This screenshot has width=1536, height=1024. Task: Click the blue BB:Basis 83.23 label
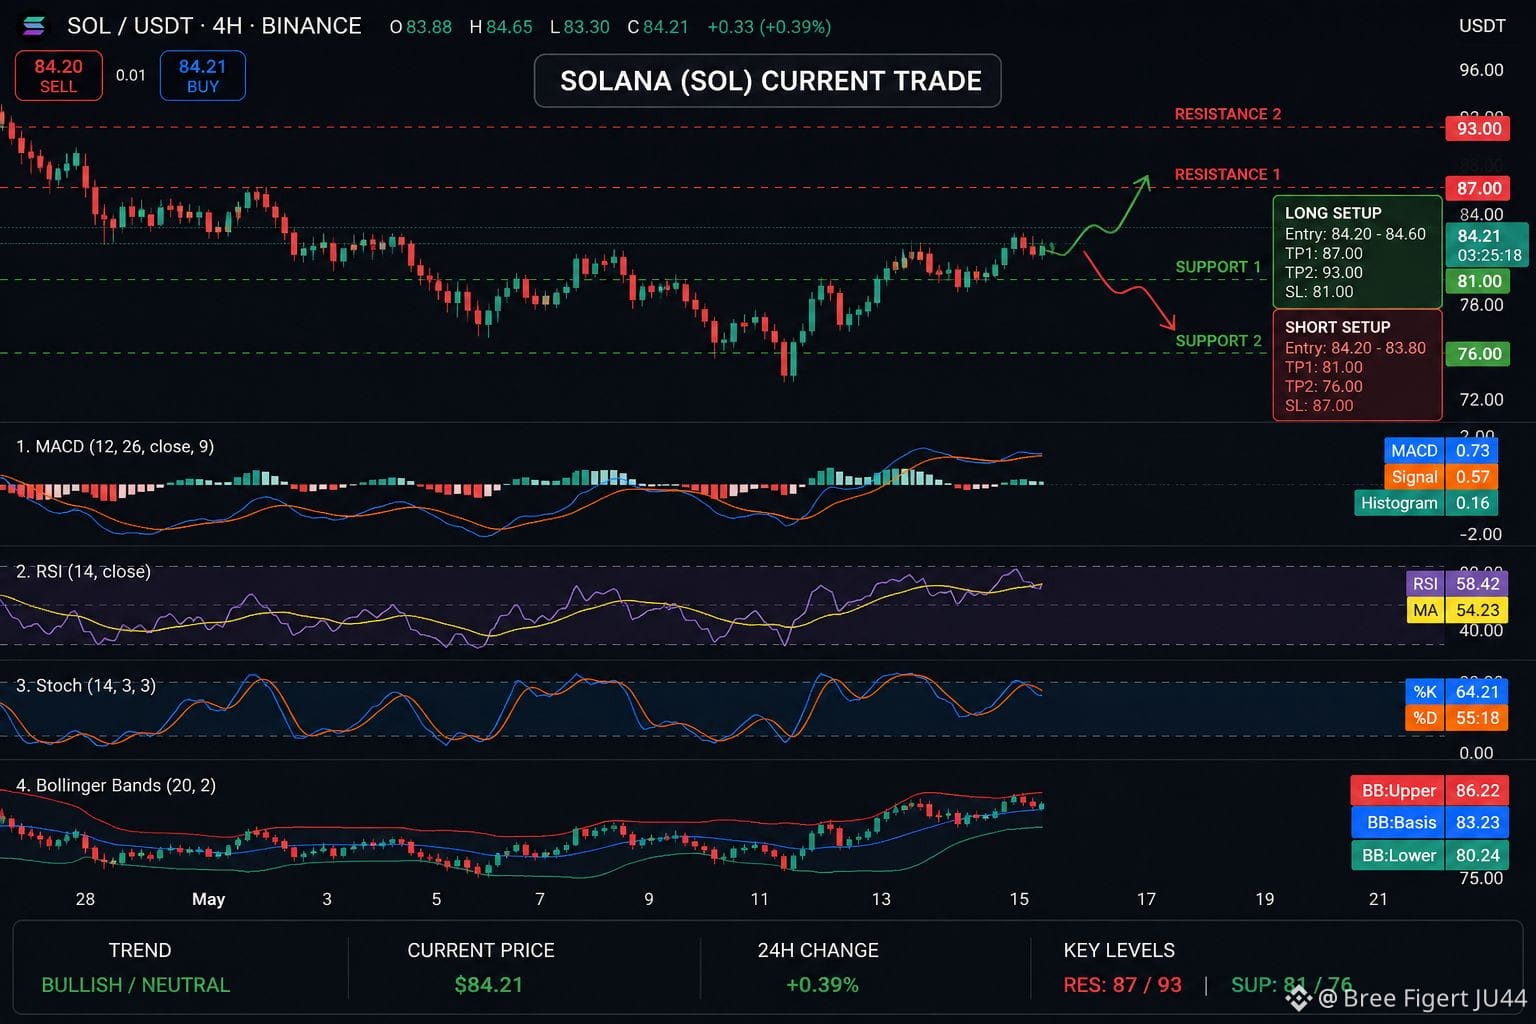coord(1431,823)
